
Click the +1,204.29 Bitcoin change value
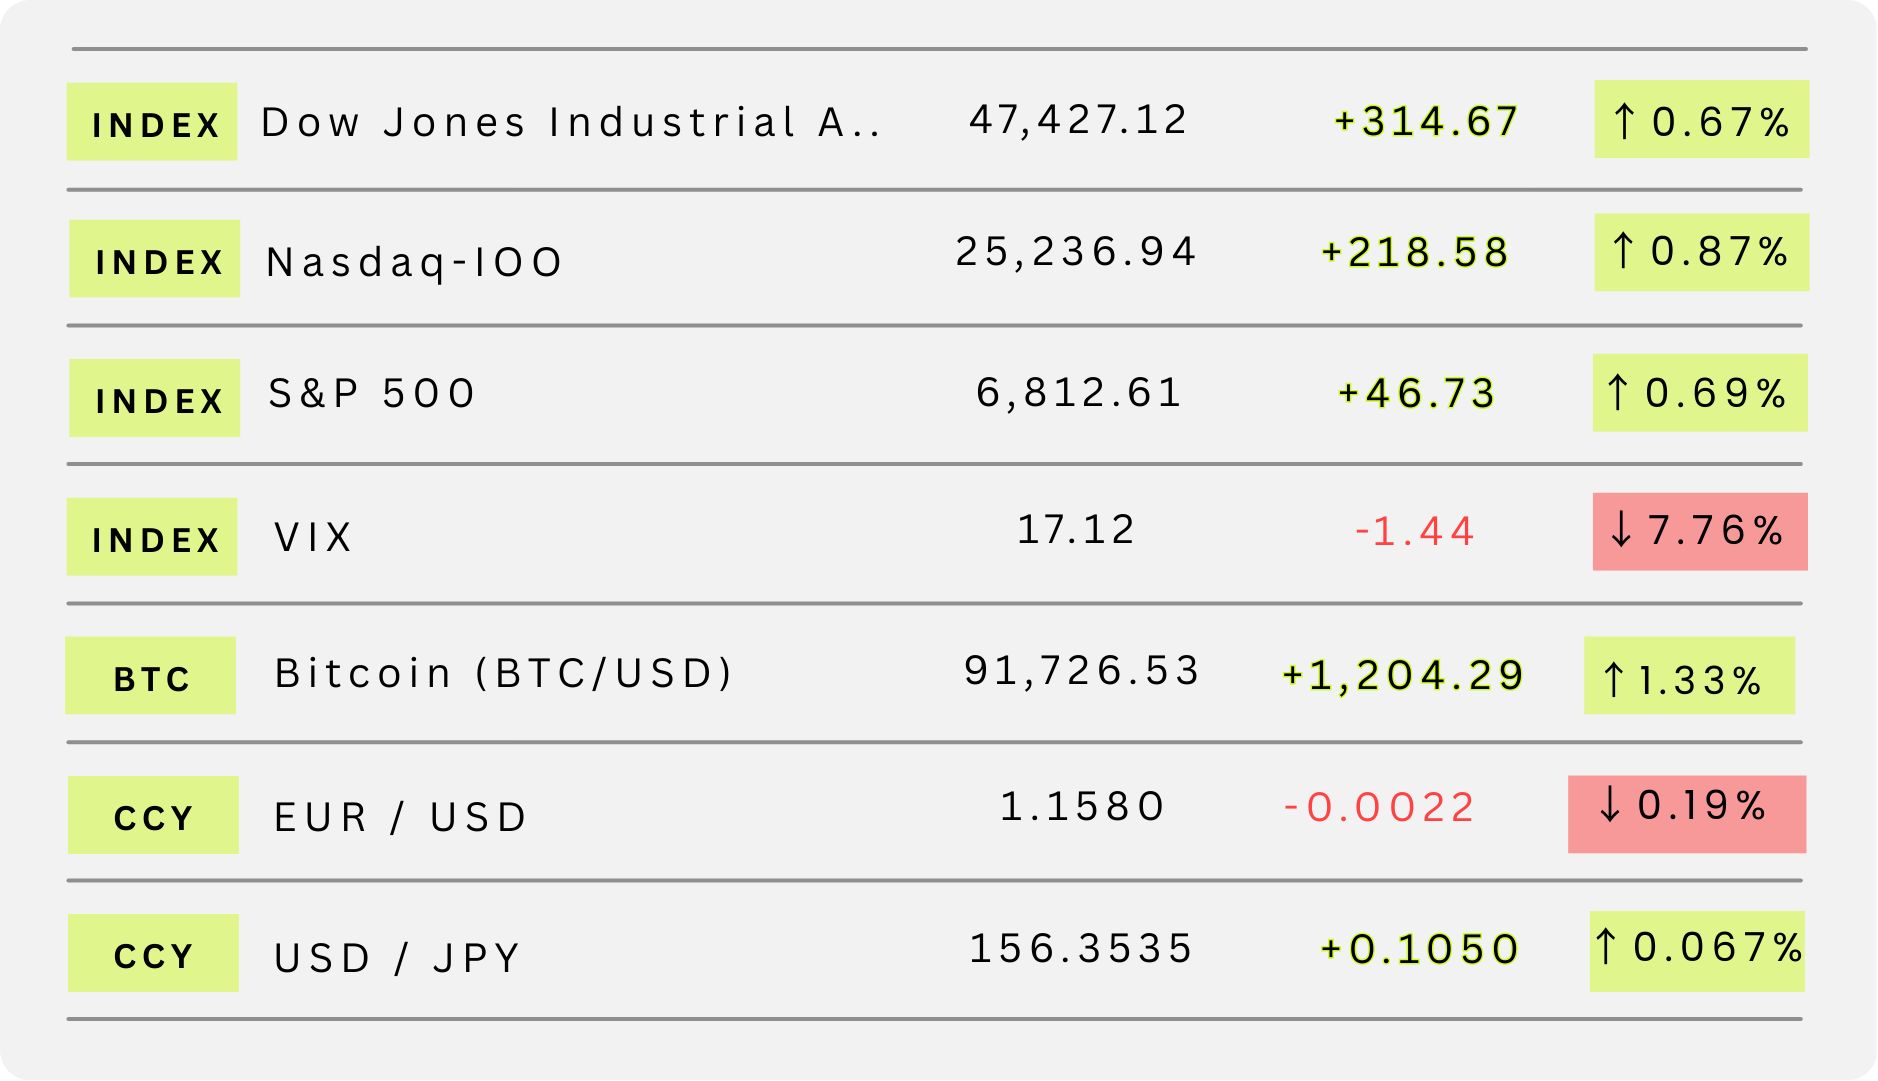1402,675
